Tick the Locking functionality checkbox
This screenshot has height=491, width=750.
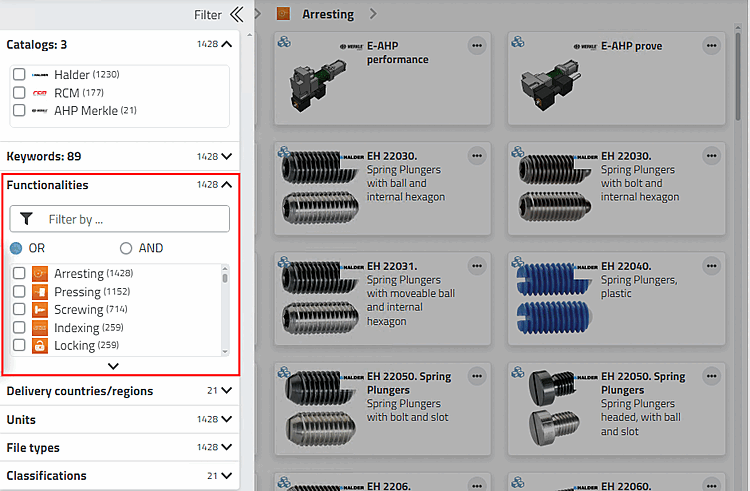[19, 345]
